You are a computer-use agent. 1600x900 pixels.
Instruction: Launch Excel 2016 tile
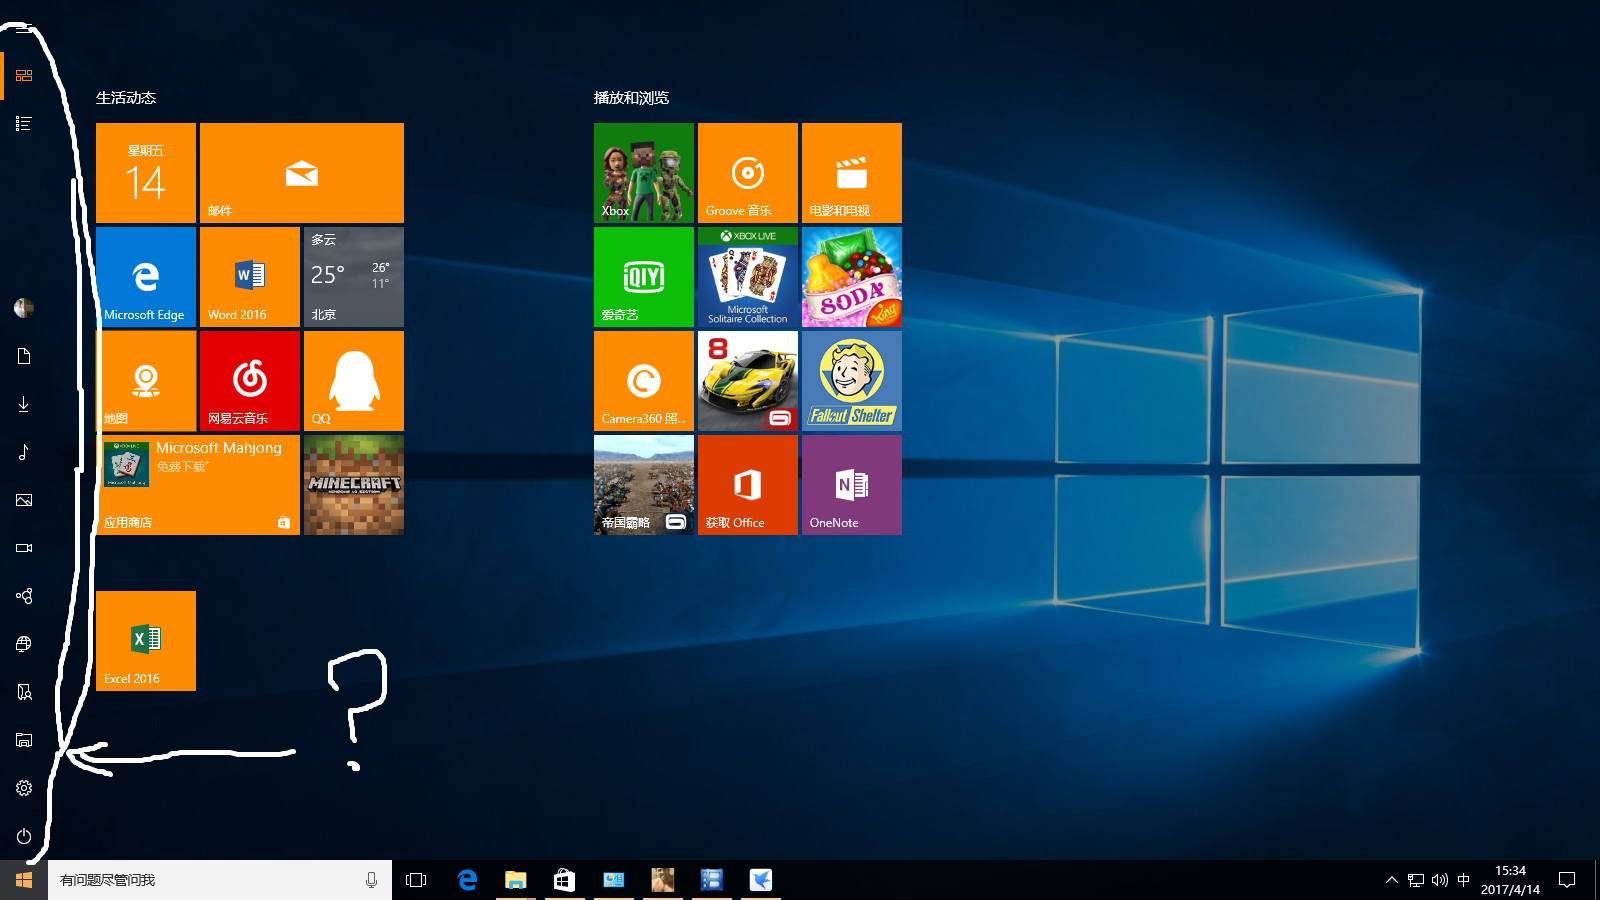[146, 641]
